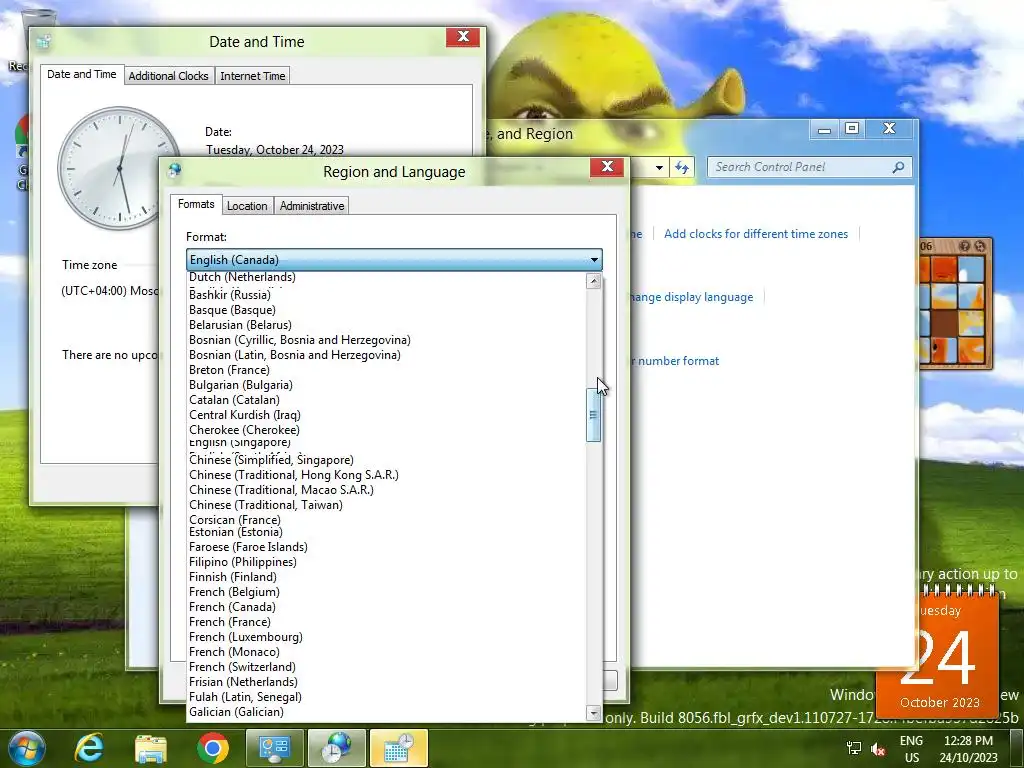
Task: Click the Region and Language title globe icon
Action: coord(174,171)
